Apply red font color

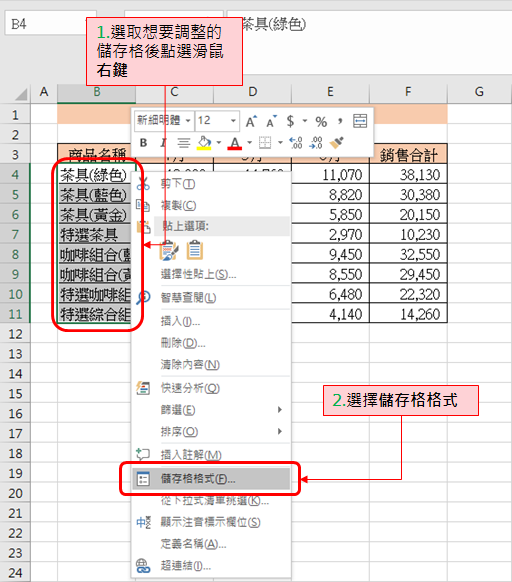click(x=235, y=143)
